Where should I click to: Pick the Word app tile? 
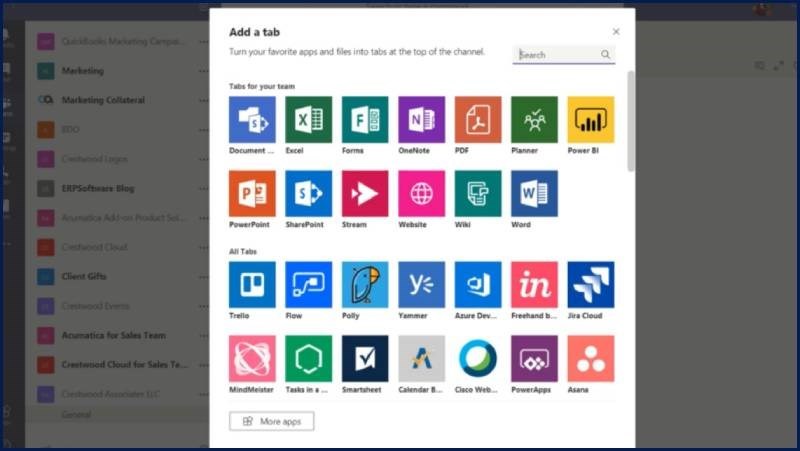534,193
